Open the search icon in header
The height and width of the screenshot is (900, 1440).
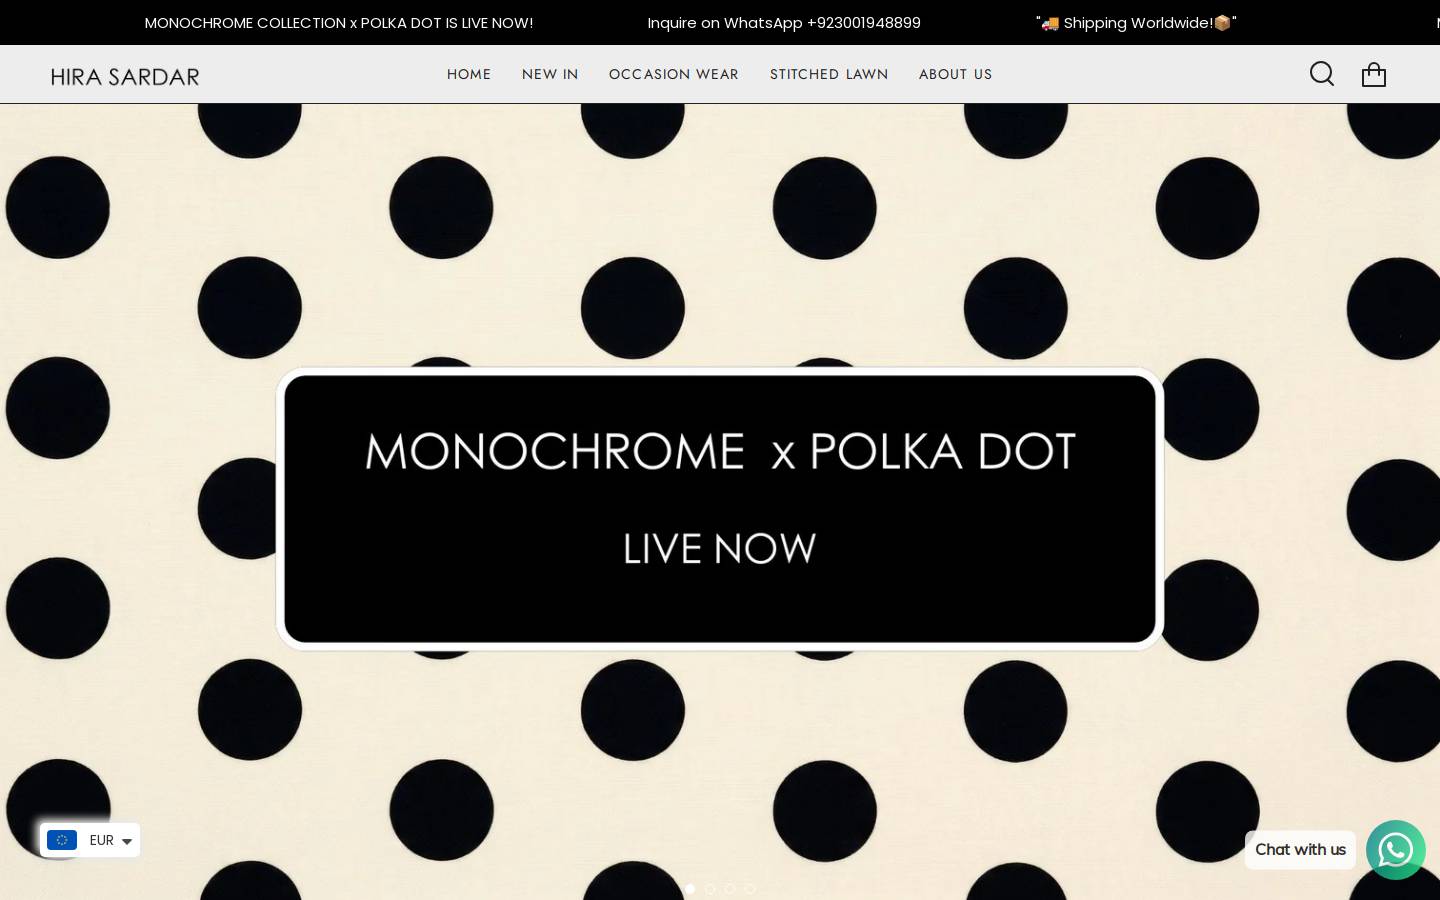1322,74
